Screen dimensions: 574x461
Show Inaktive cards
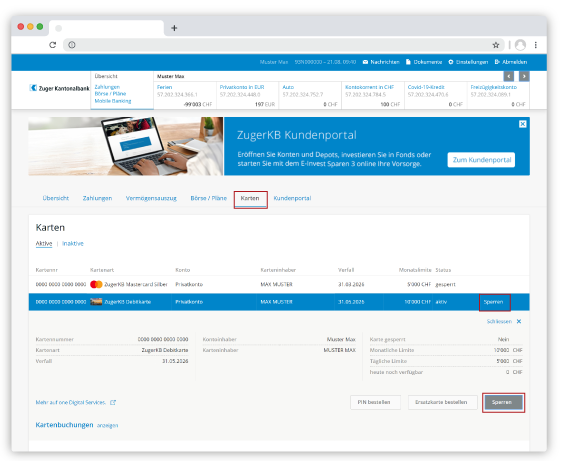[73, 243]
